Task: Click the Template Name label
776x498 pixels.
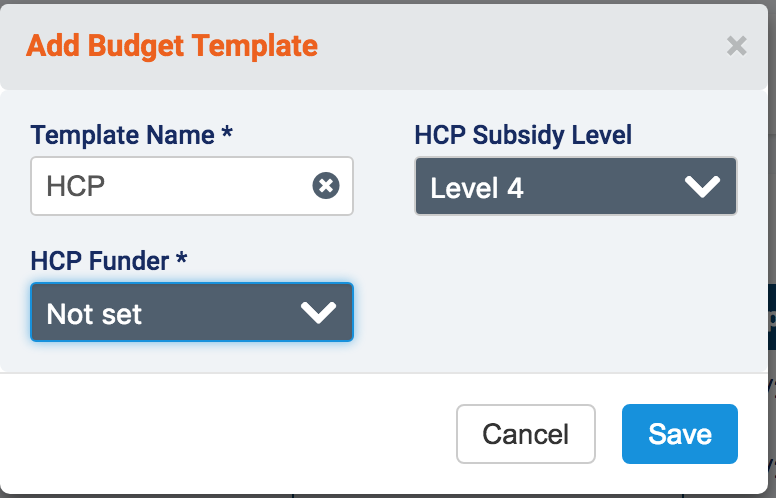Action: click(x=122, y=135)
